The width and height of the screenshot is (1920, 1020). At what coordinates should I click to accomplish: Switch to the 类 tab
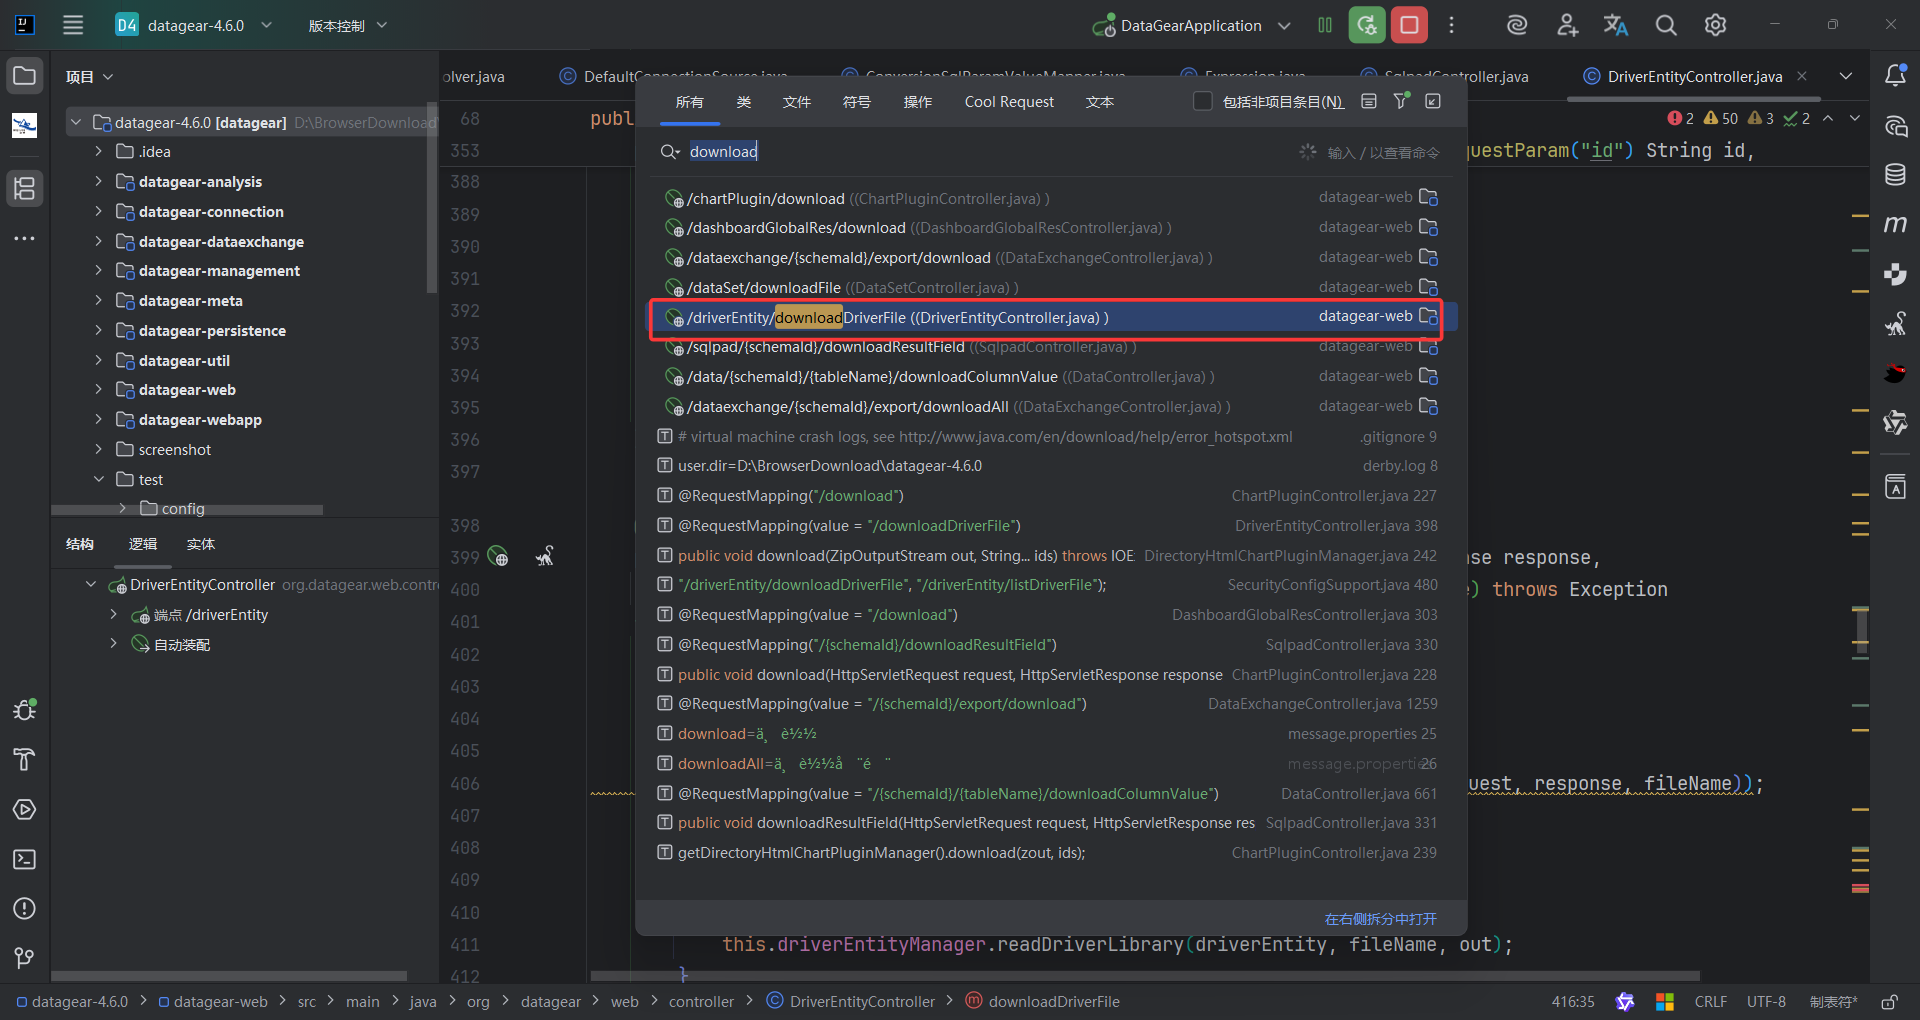744,102
